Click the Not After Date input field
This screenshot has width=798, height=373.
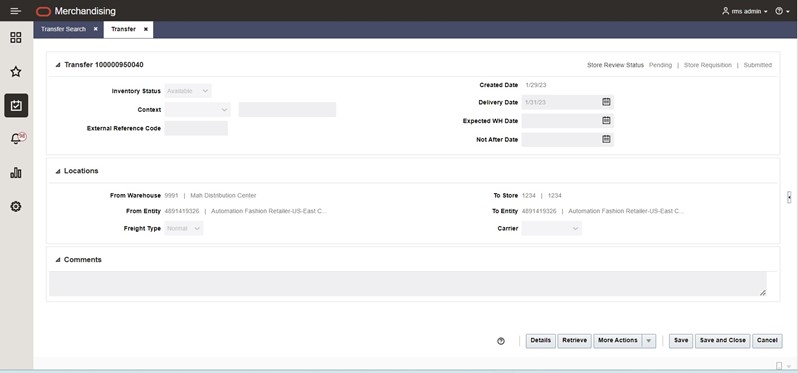[560, 139]
